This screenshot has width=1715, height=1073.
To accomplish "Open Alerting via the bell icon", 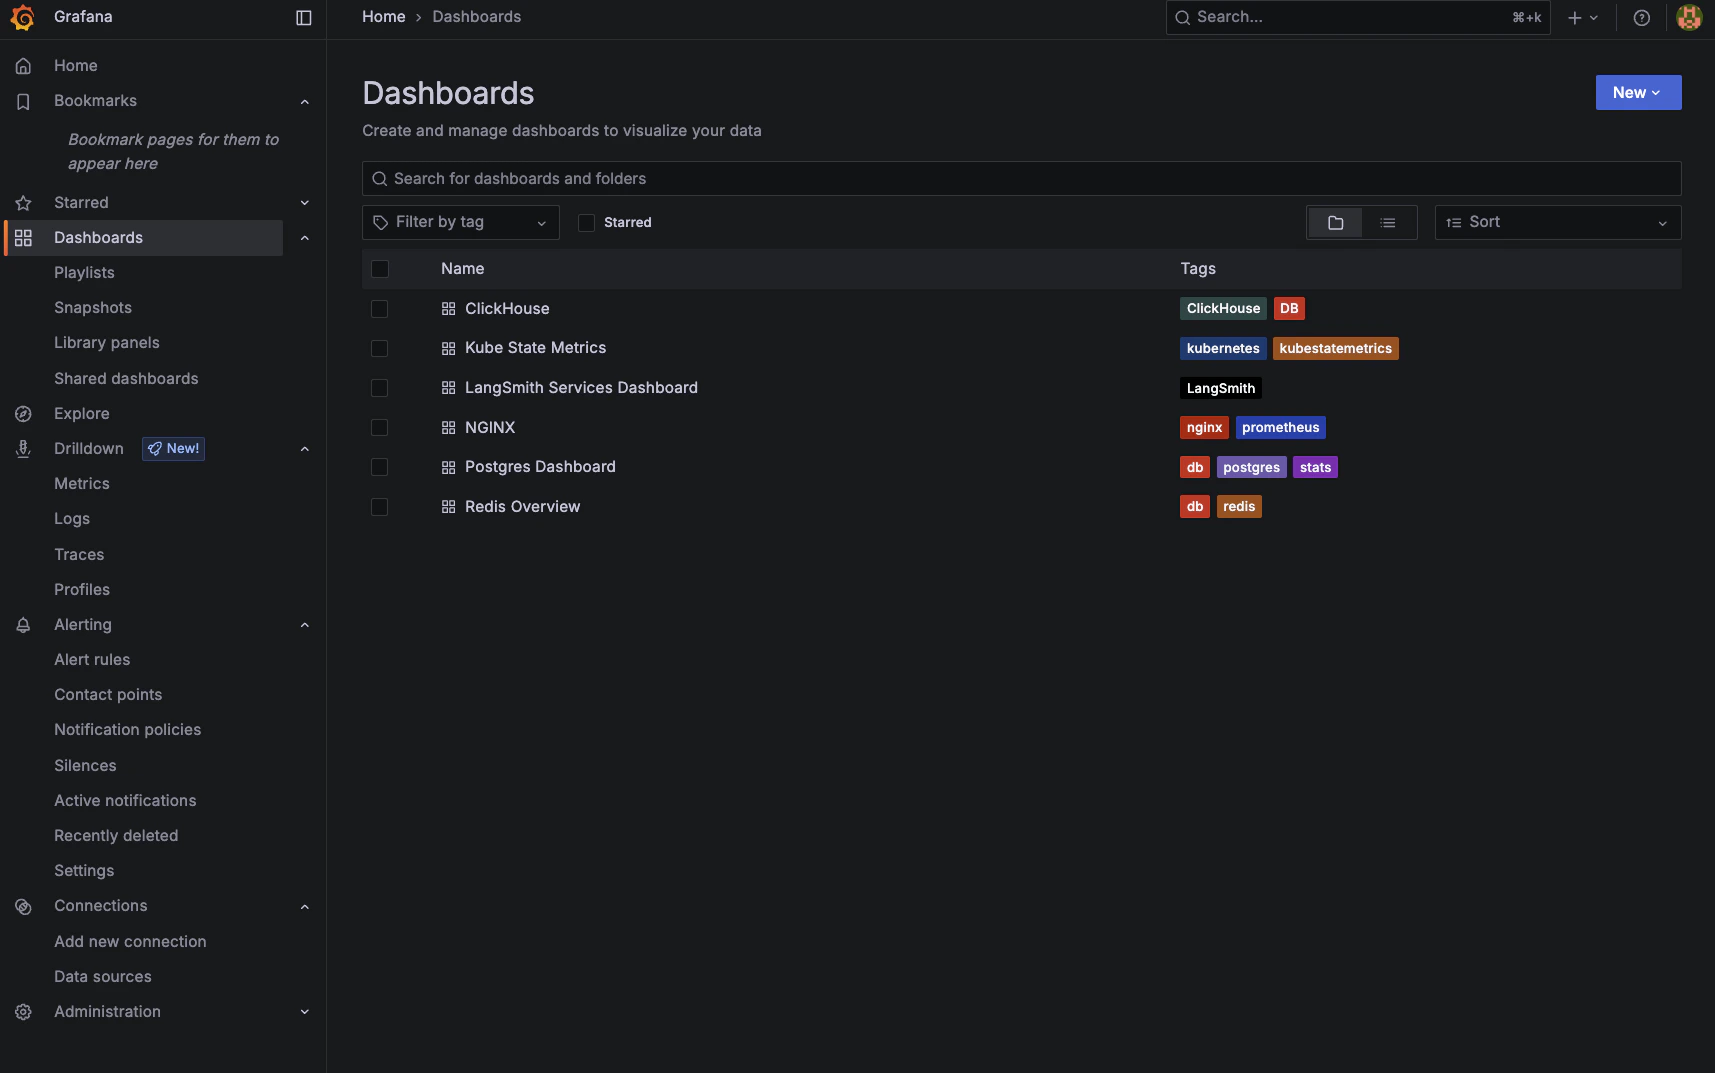I will point(23,624).
